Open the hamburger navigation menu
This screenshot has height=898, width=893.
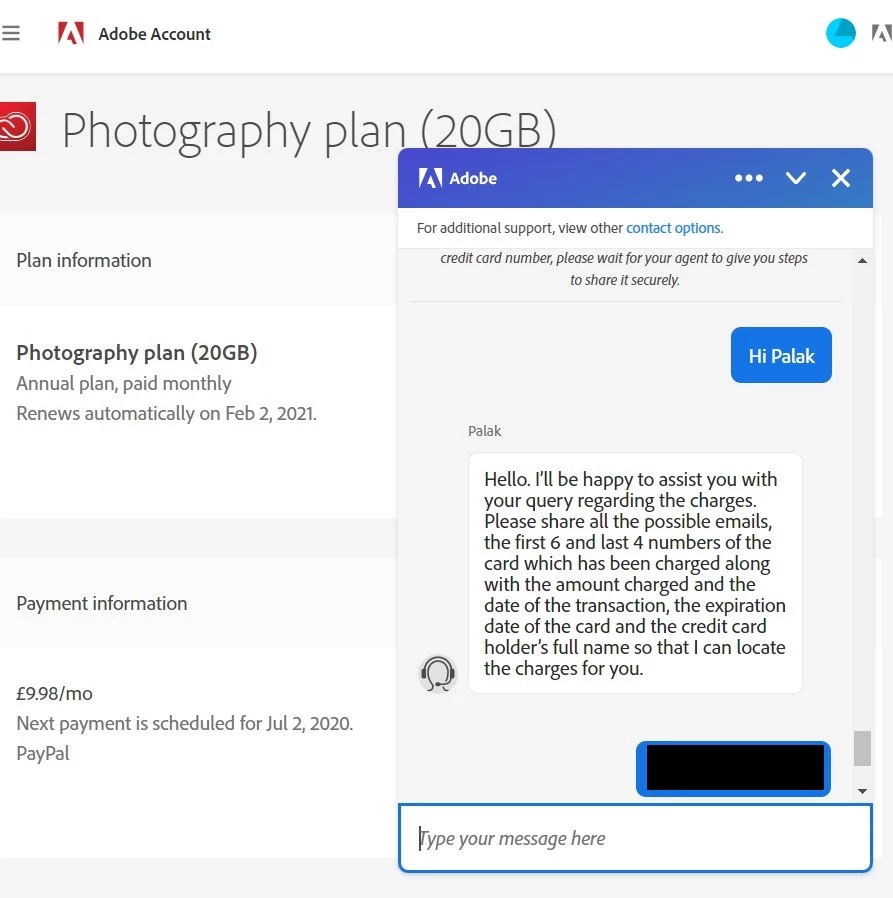[x=11, y=33]
